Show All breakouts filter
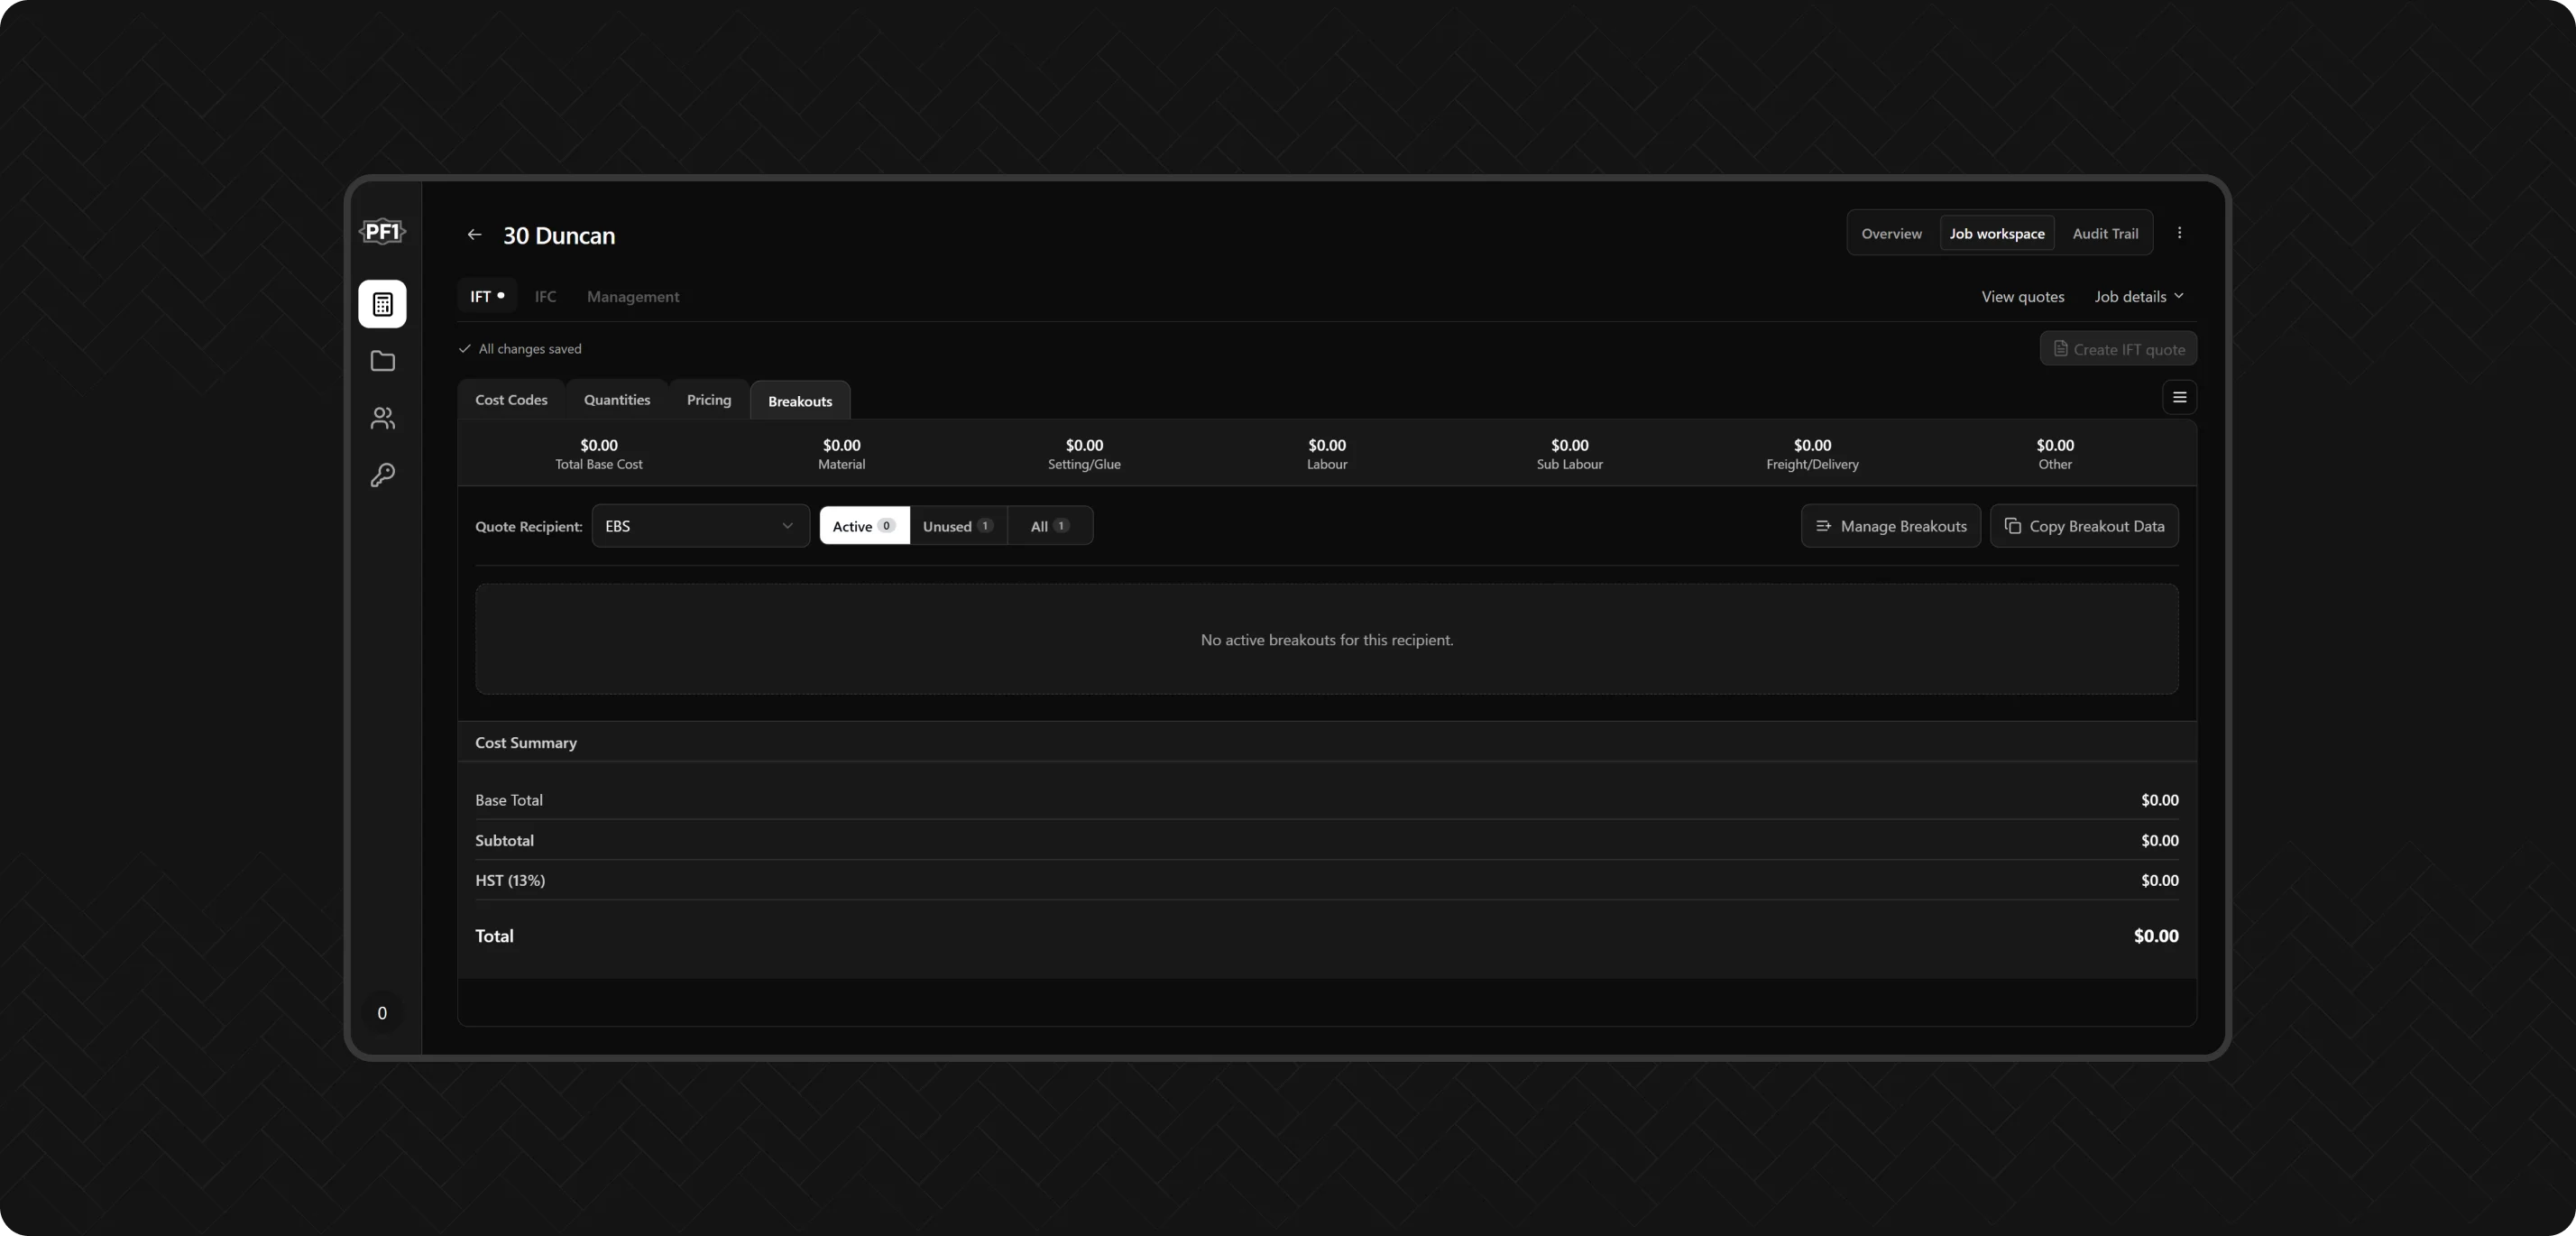The width and height of the screenshot is (2576, 1236). [1050, 526]
